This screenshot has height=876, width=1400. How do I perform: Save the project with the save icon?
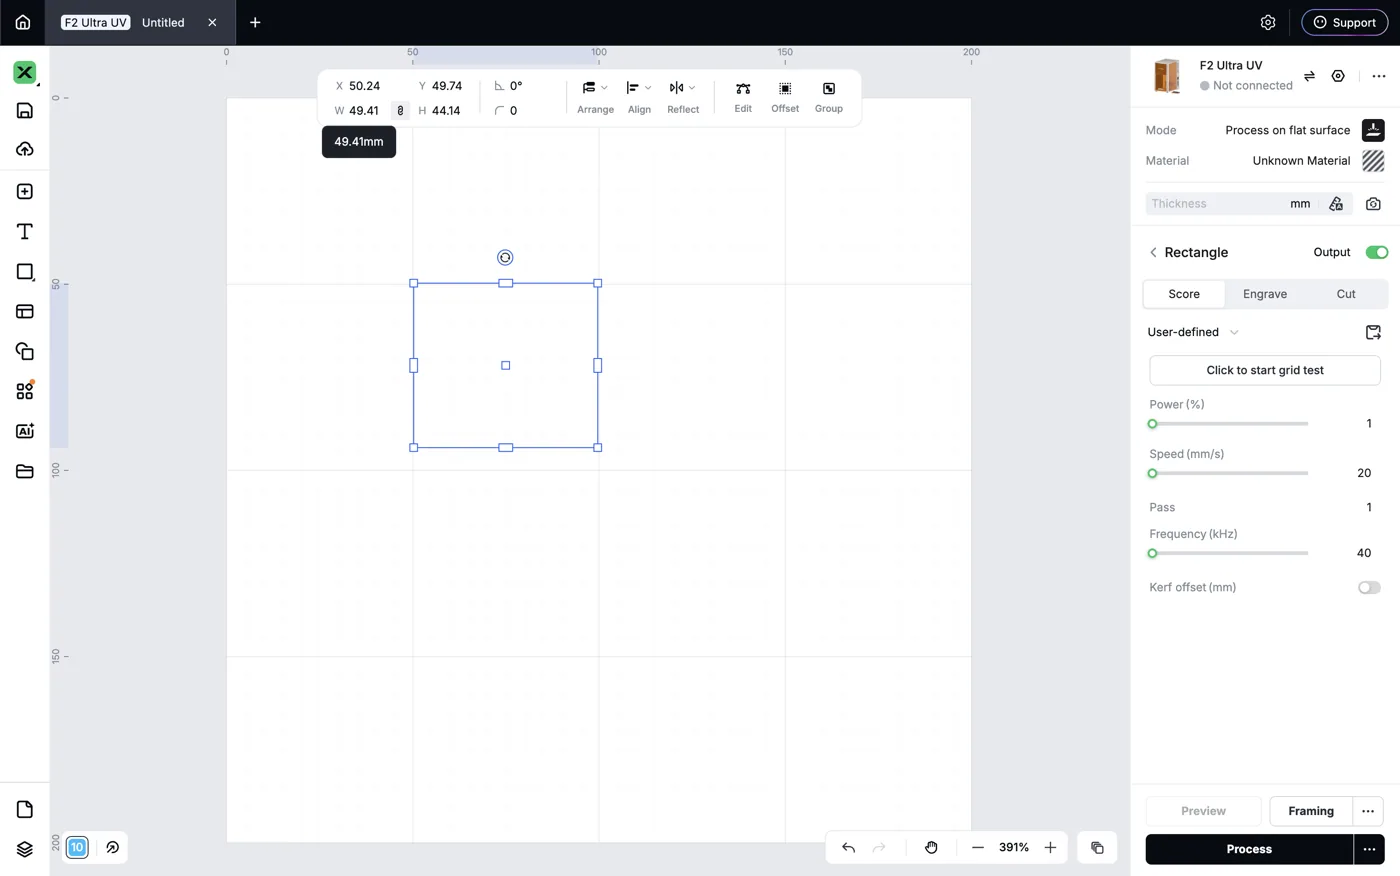[x=25, y=110]
